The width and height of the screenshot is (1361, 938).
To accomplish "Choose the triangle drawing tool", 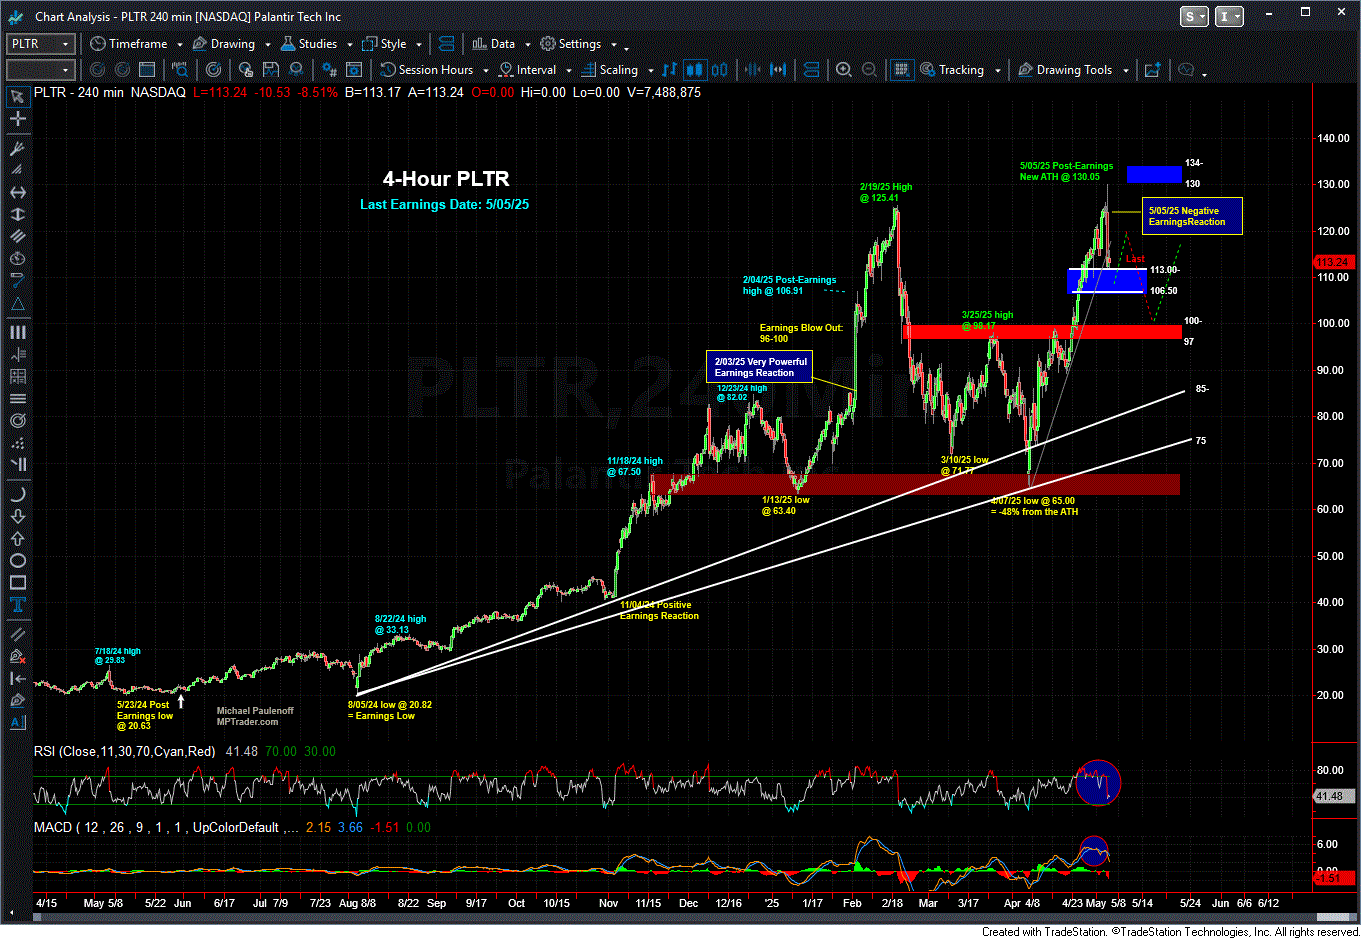I will tap(17, 304).
